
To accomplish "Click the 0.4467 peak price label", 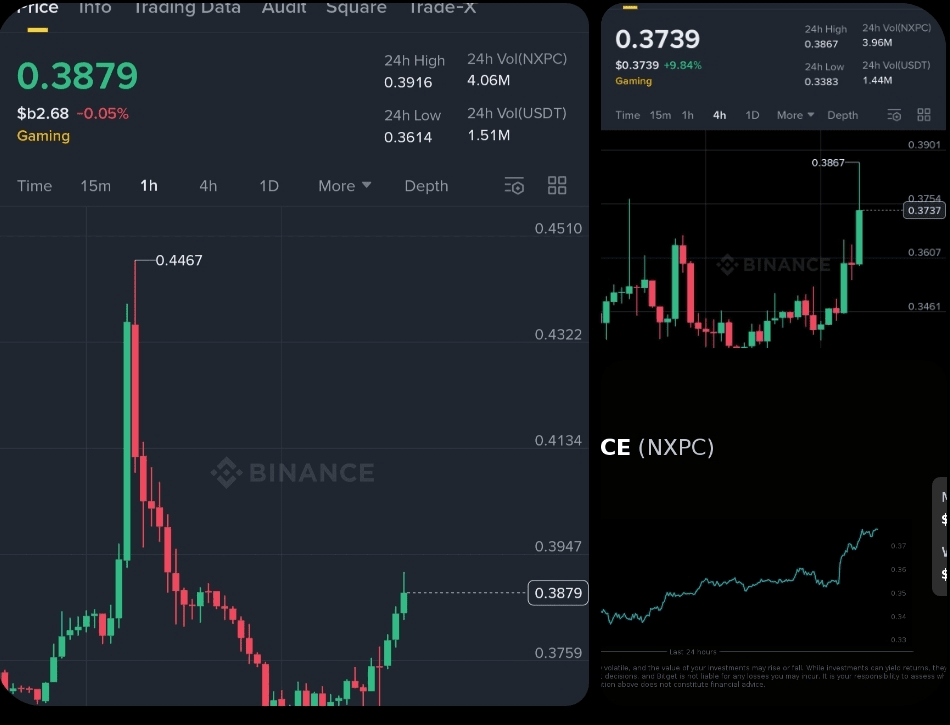I will click(x=179, y=260).
